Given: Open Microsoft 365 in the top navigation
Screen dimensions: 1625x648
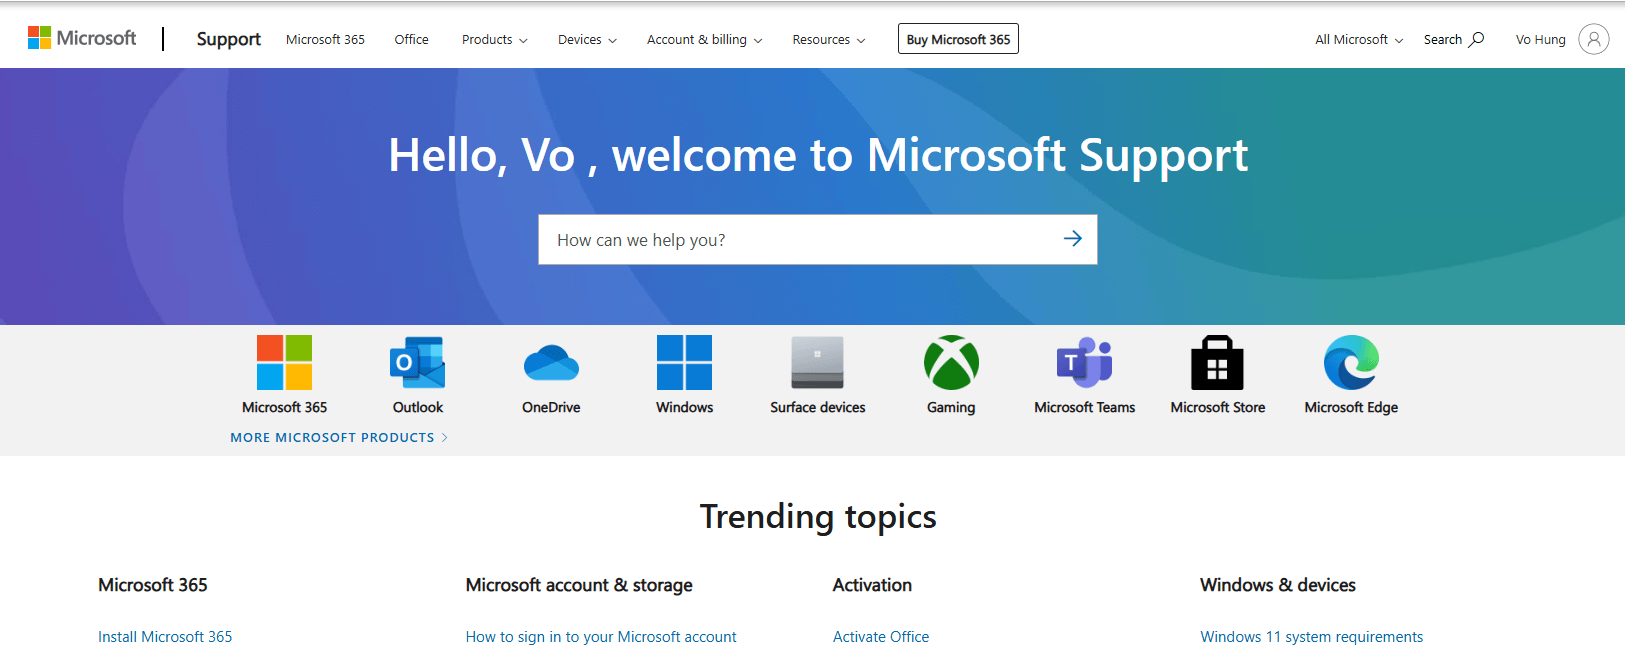Looking at the screenshot, I should coord(325,40).
